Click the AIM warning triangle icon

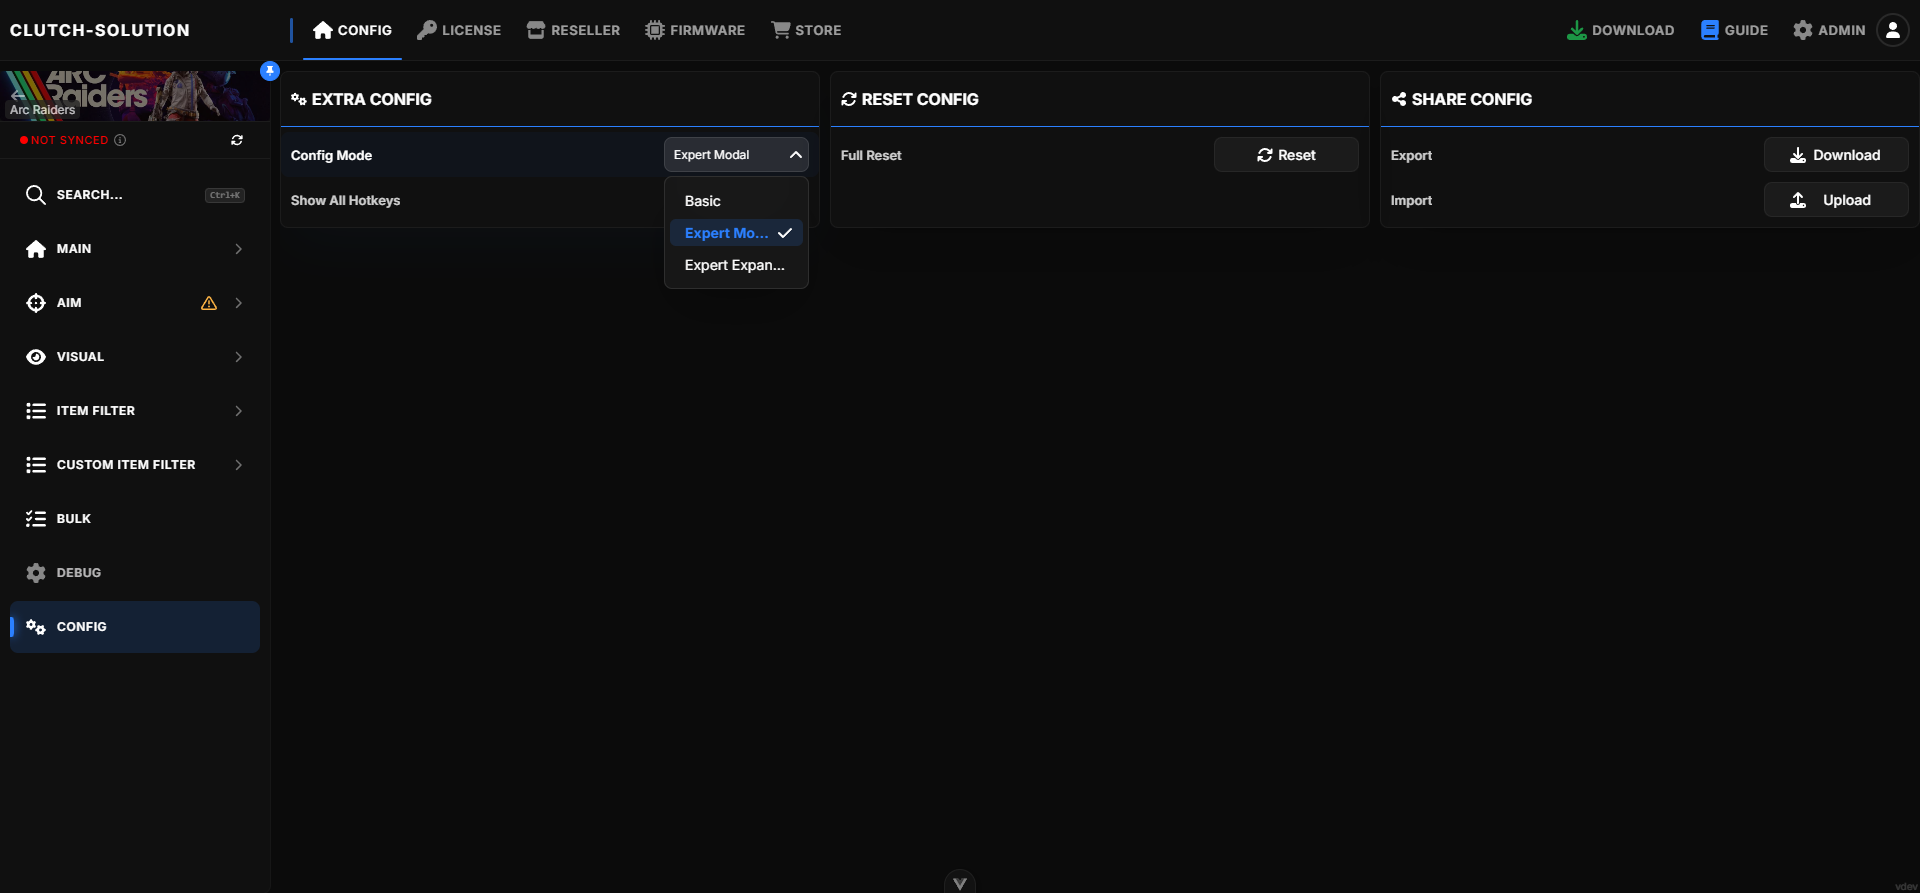pos(209,303)
